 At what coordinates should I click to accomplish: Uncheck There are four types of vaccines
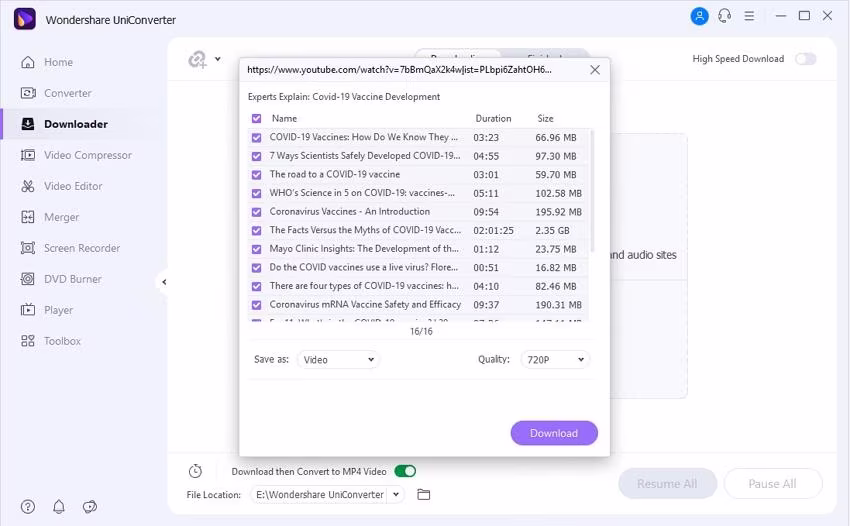tap(256, 286)
